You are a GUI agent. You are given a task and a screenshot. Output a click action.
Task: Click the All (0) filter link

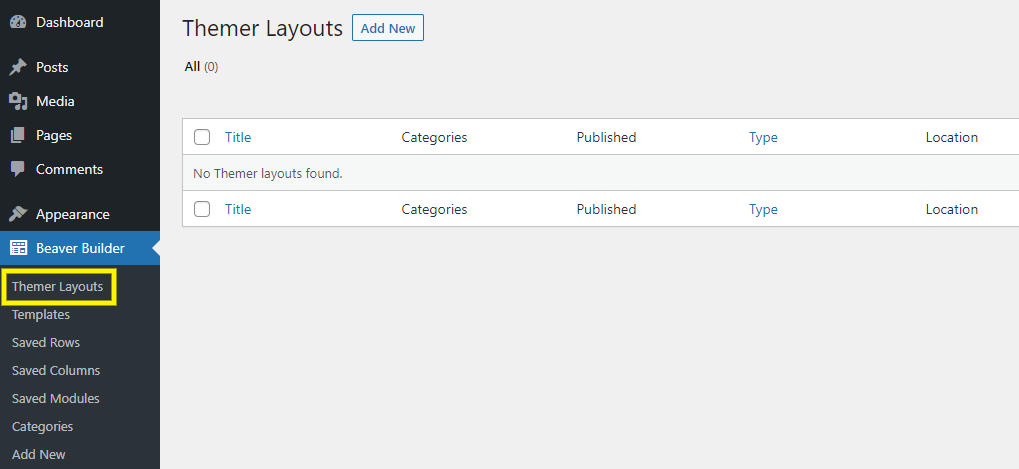coord(201,66)
